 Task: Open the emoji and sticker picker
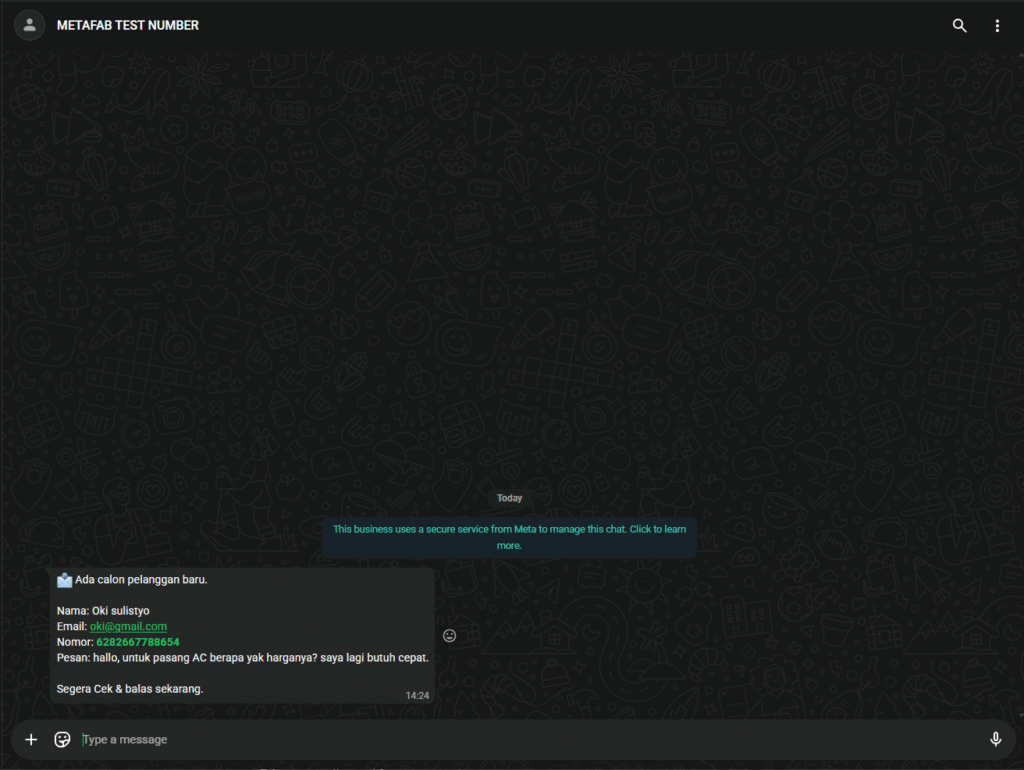pyautogui.click(x=62, y=739)
